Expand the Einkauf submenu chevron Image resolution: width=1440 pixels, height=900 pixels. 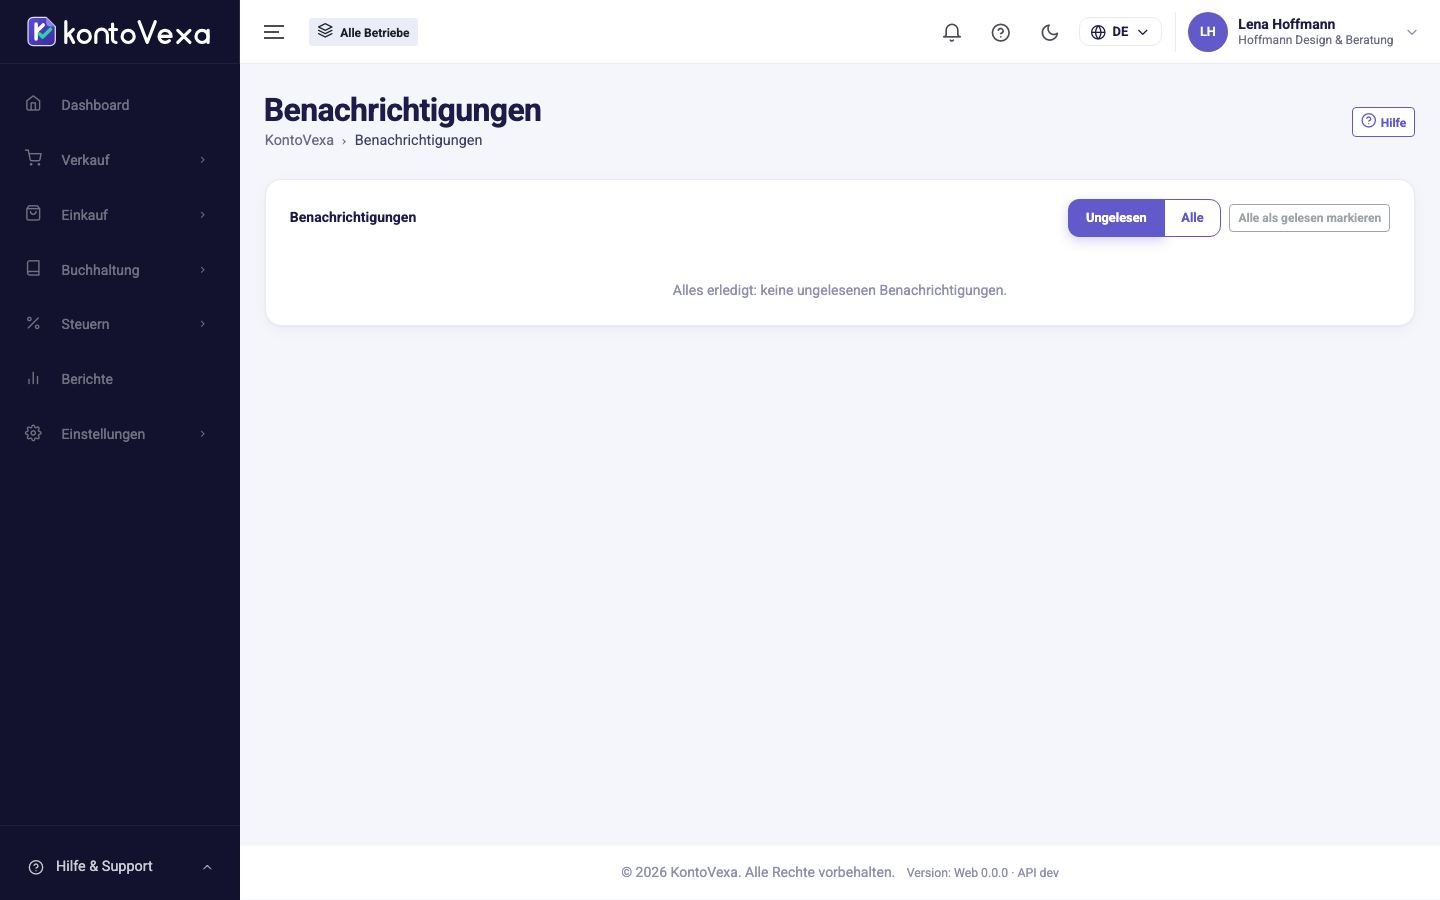pyautogui.click(x=203, y=215)
